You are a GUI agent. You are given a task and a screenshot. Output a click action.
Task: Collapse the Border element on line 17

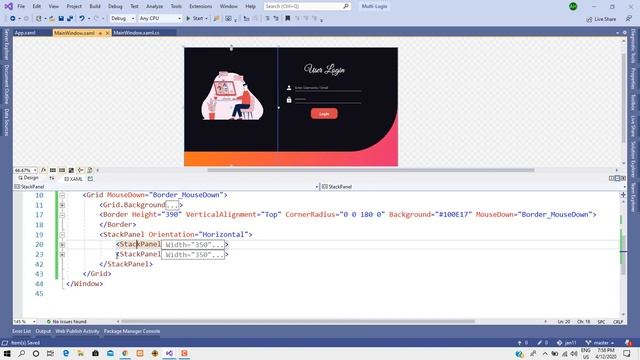(x=62, y=215)
